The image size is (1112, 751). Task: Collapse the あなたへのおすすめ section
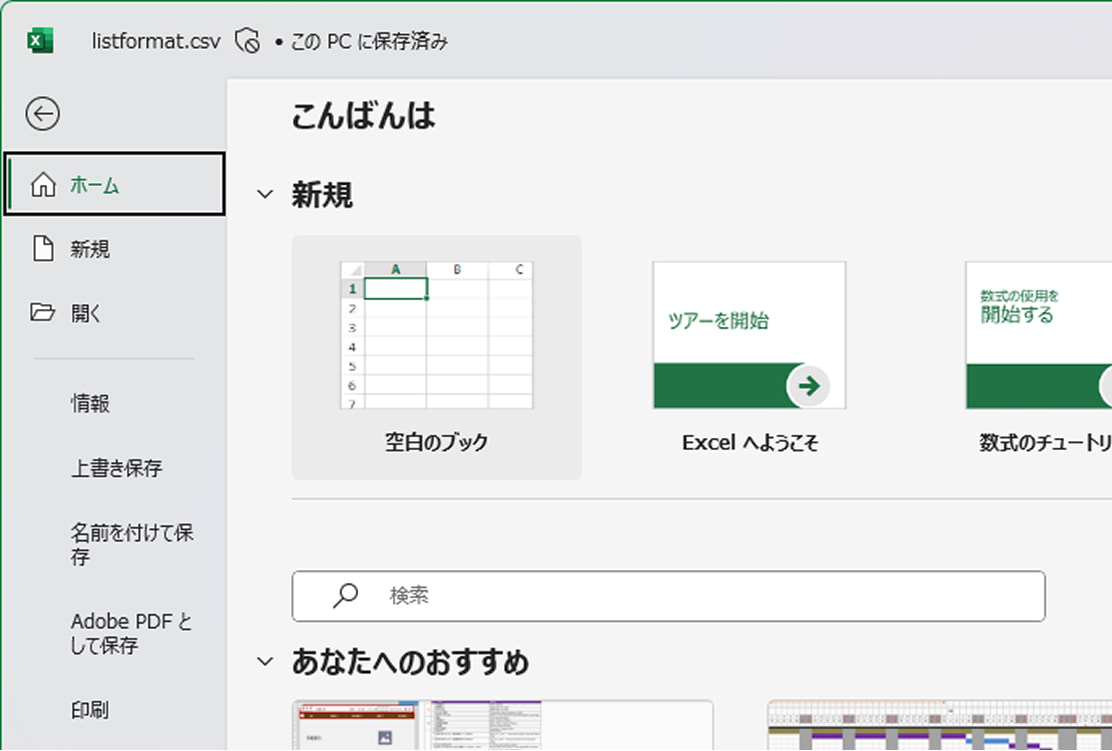coord(264,660)
